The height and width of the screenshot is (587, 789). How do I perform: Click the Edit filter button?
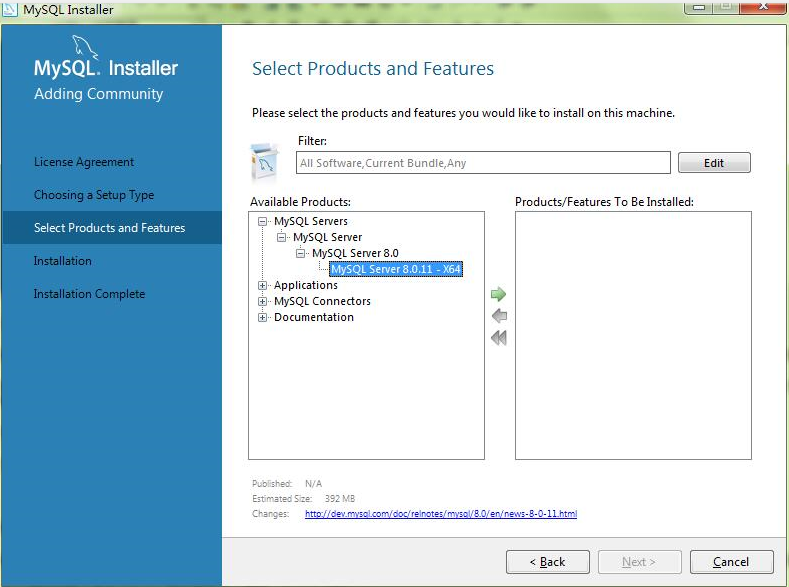point(714,163)
